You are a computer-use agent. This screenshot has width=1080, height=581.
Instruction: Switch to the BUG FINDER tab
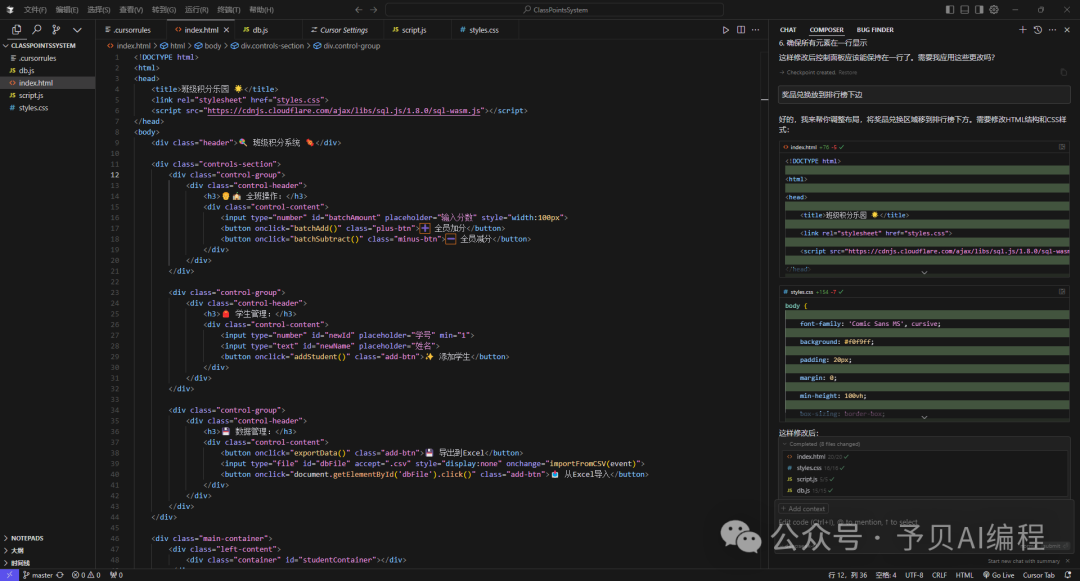point(875,30)
